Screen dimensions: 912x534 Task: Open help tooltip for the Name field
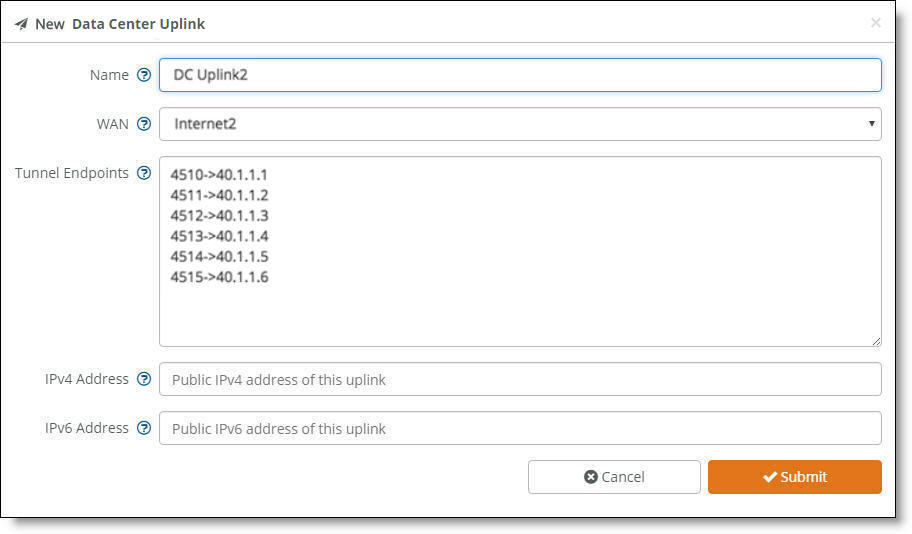click(x=144, y=75)
